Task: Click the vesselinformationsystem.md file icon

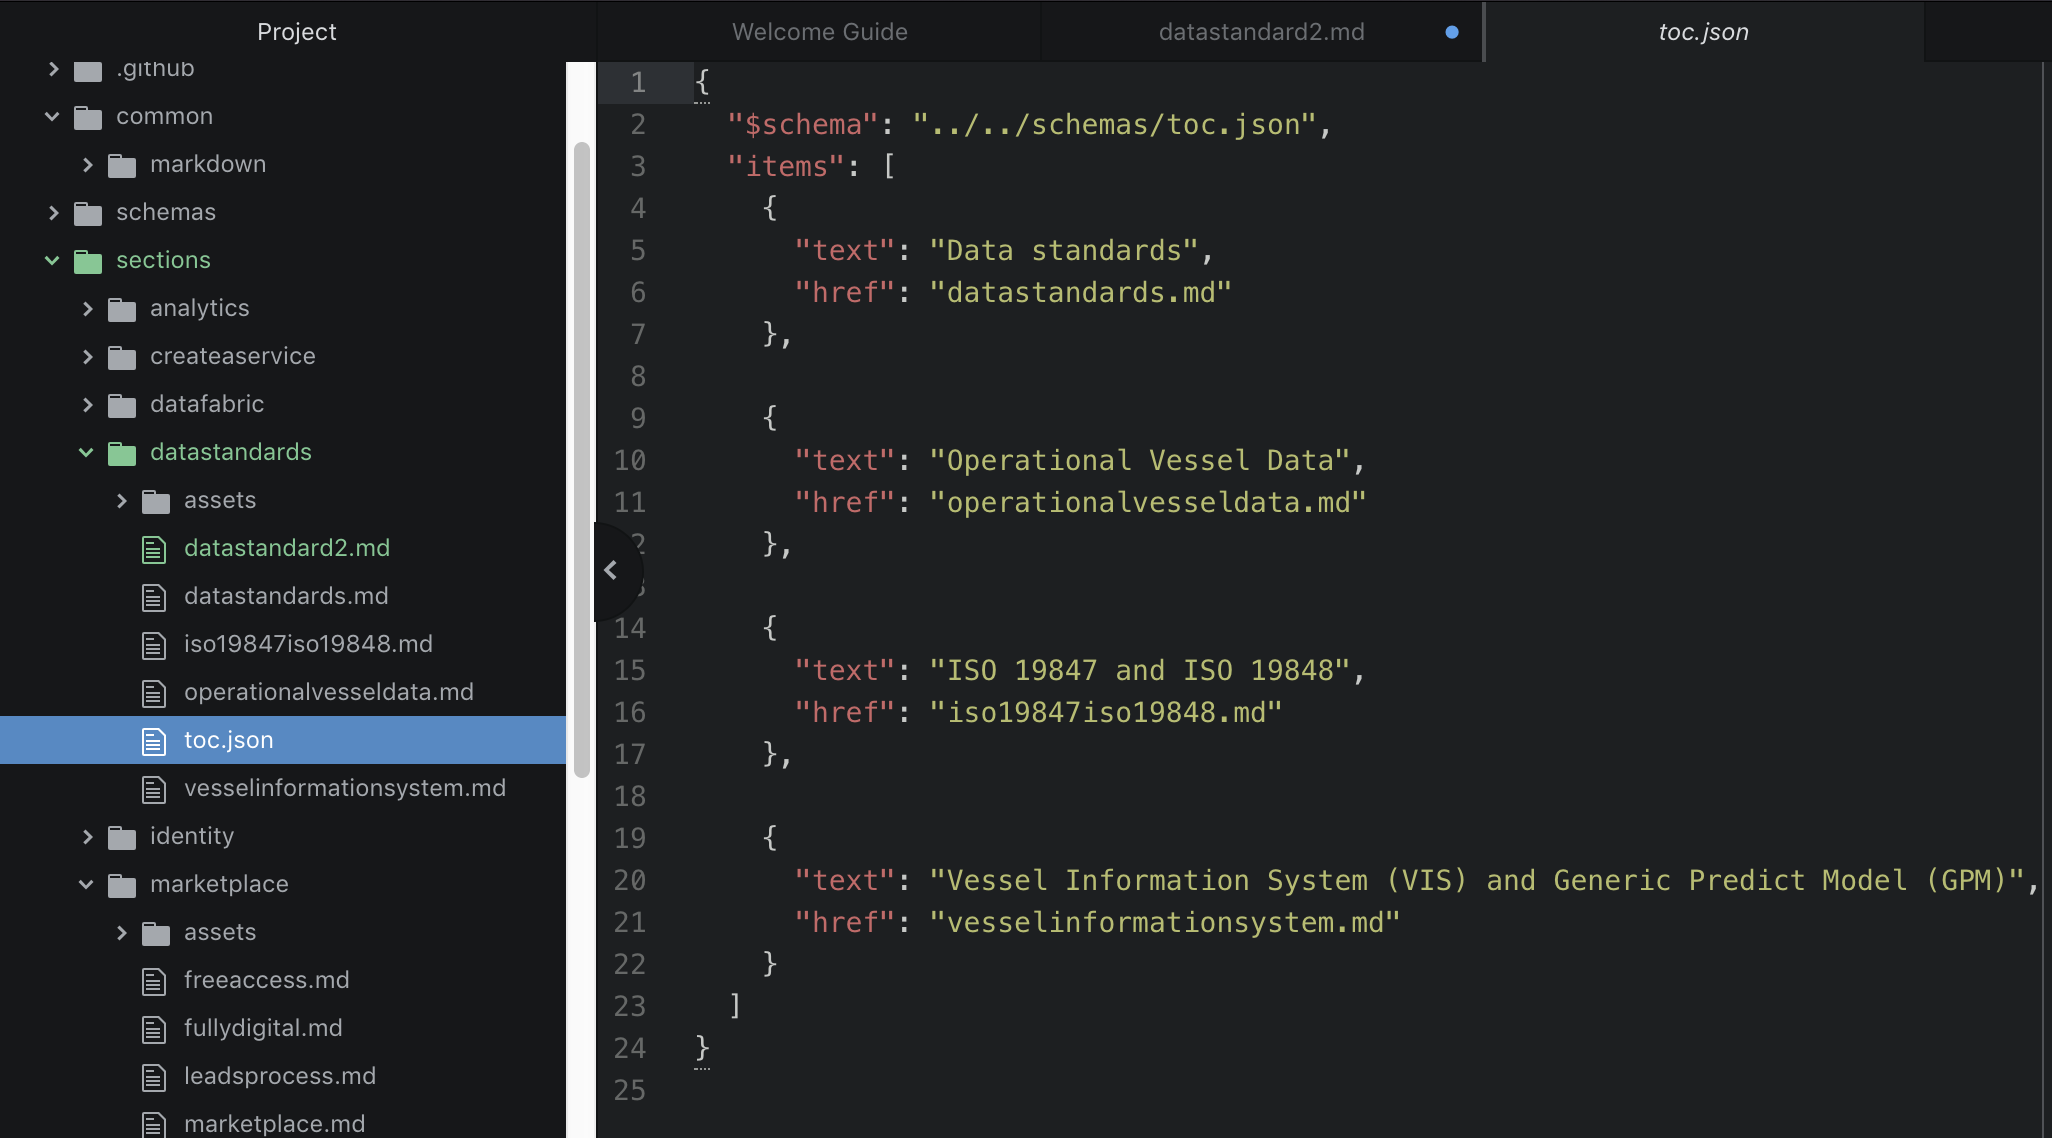Action: 153,790
